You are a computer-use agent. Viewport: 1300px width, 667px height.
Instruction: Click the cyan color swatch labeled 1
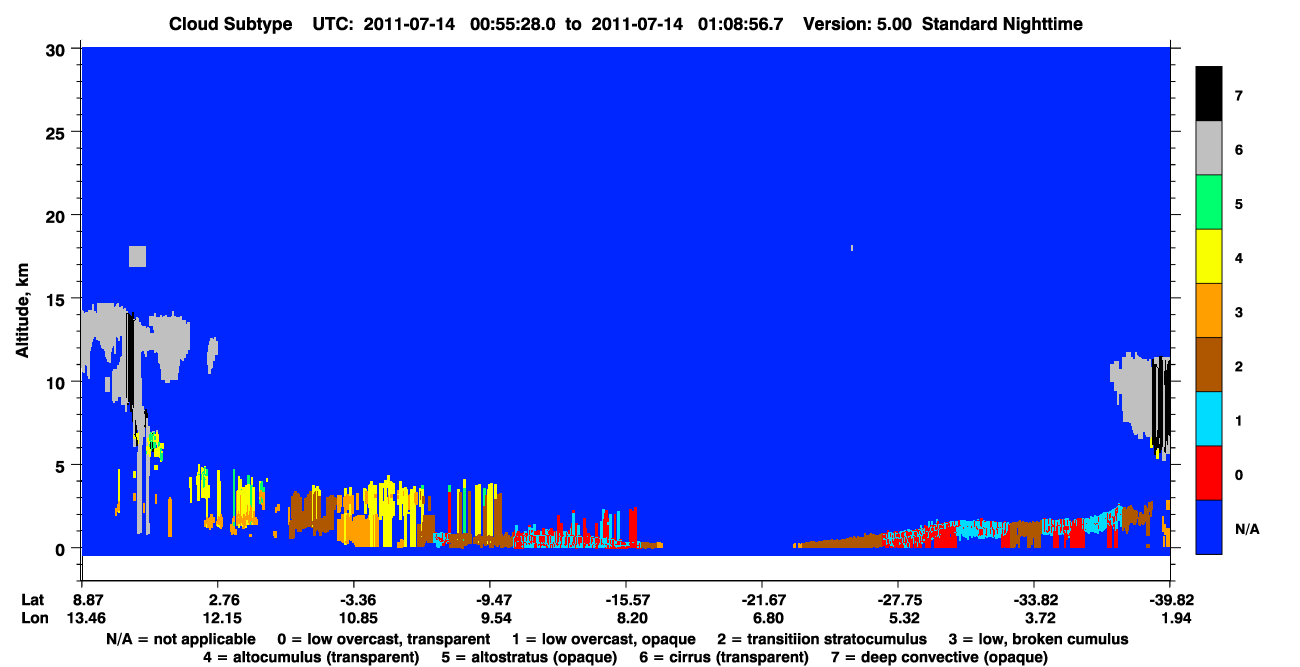point(1209,418)
